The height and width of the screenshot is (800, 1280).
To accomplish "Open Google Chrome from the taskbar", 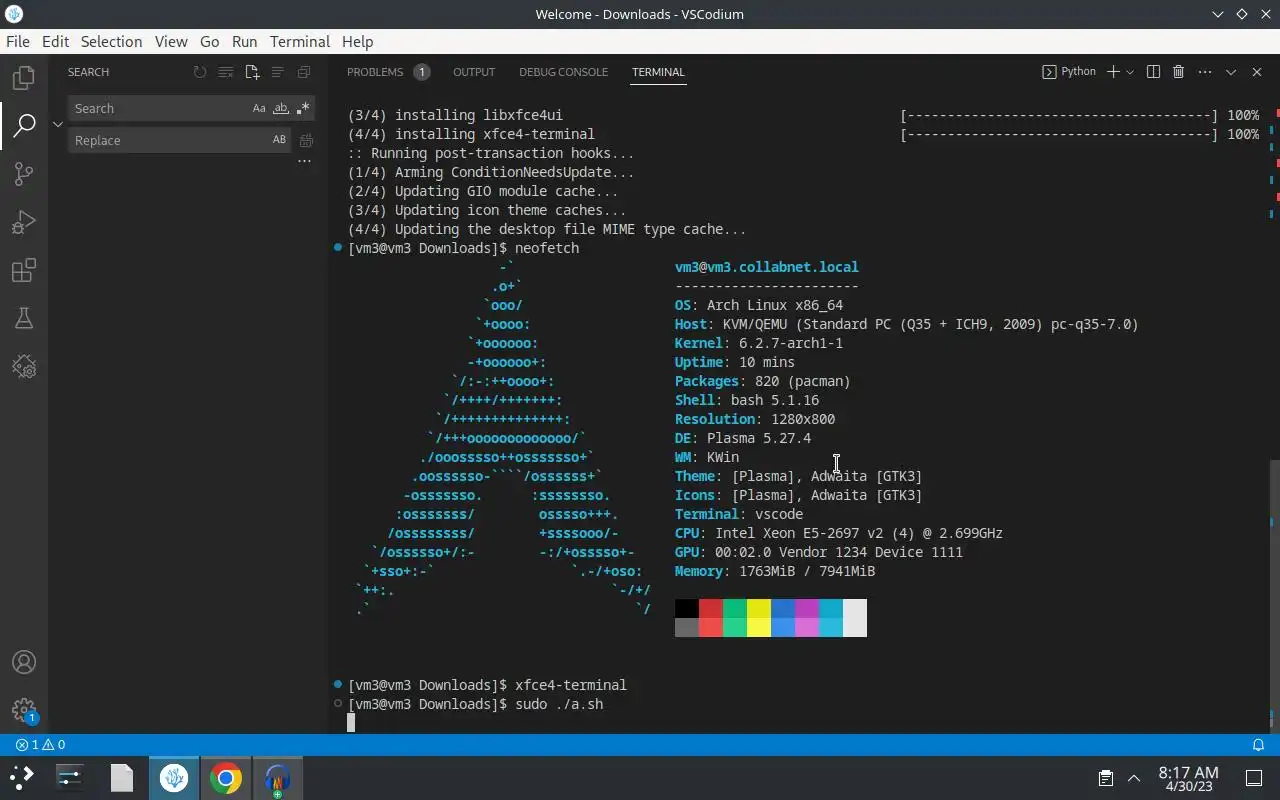I will tap(226, 778).
